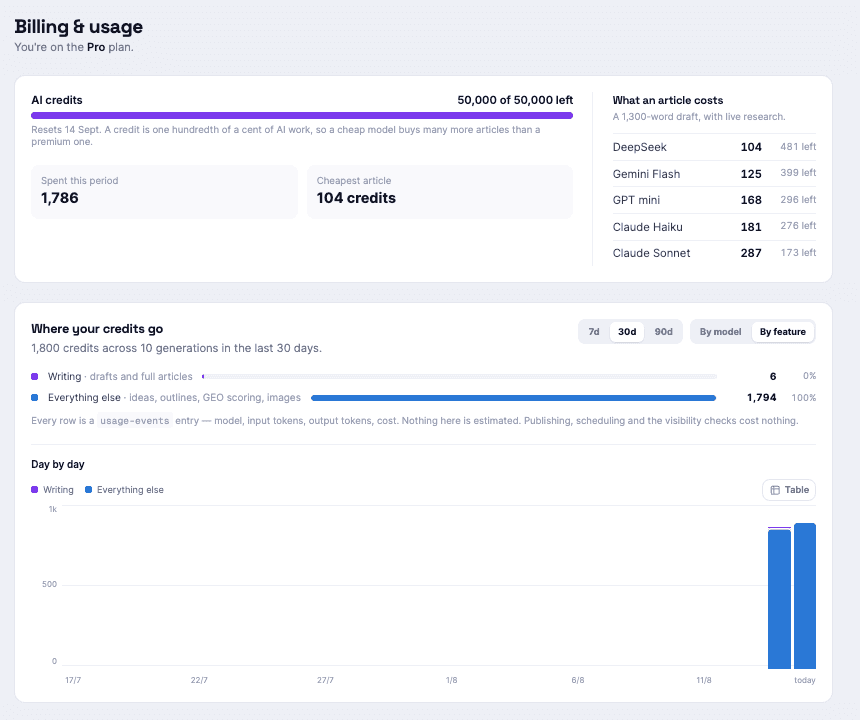Click the Billing & usage heading
The width and height of the screenshot is (860, 720).
point(78,26)
